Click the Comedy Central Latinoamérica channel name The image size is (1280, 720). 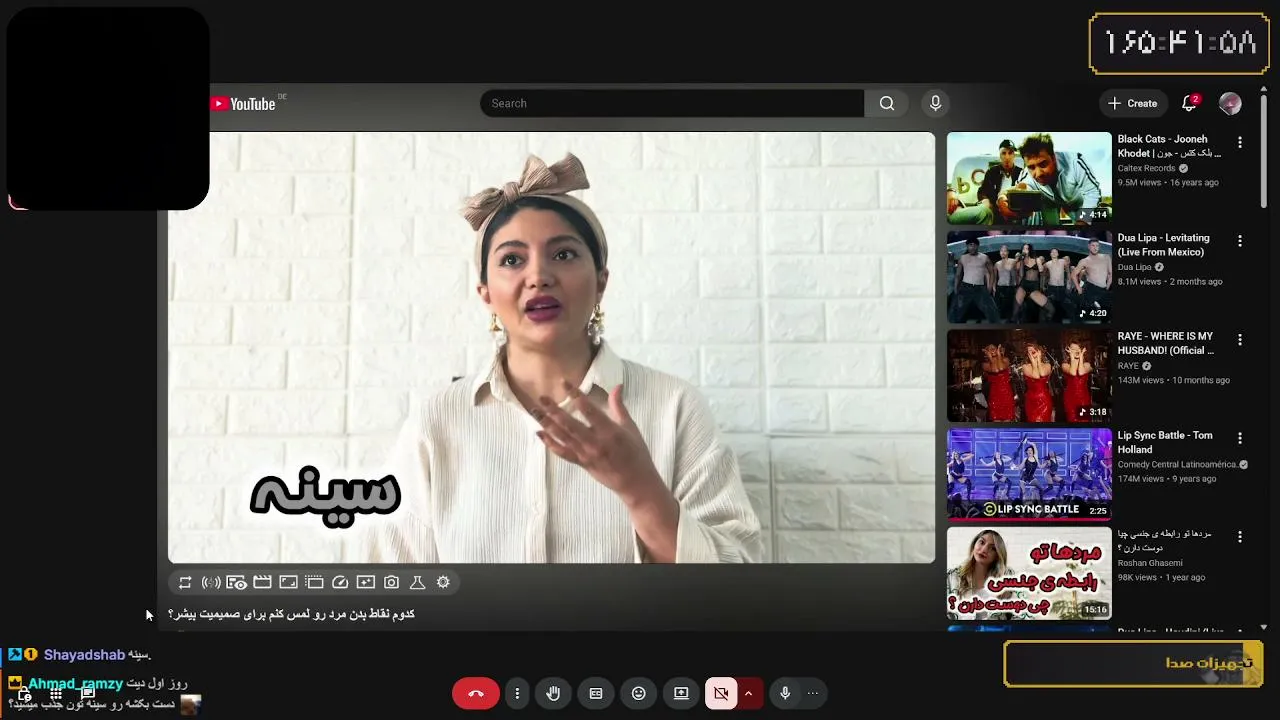coord(1177,464)
